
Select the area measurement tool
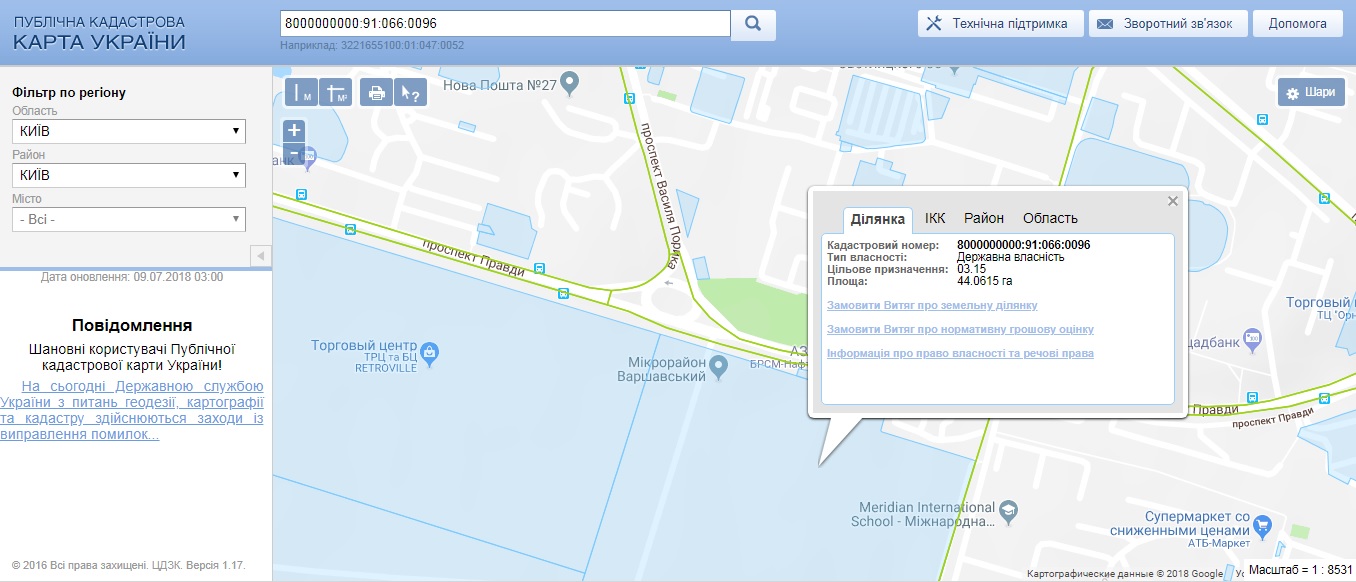tap(338, 93)
